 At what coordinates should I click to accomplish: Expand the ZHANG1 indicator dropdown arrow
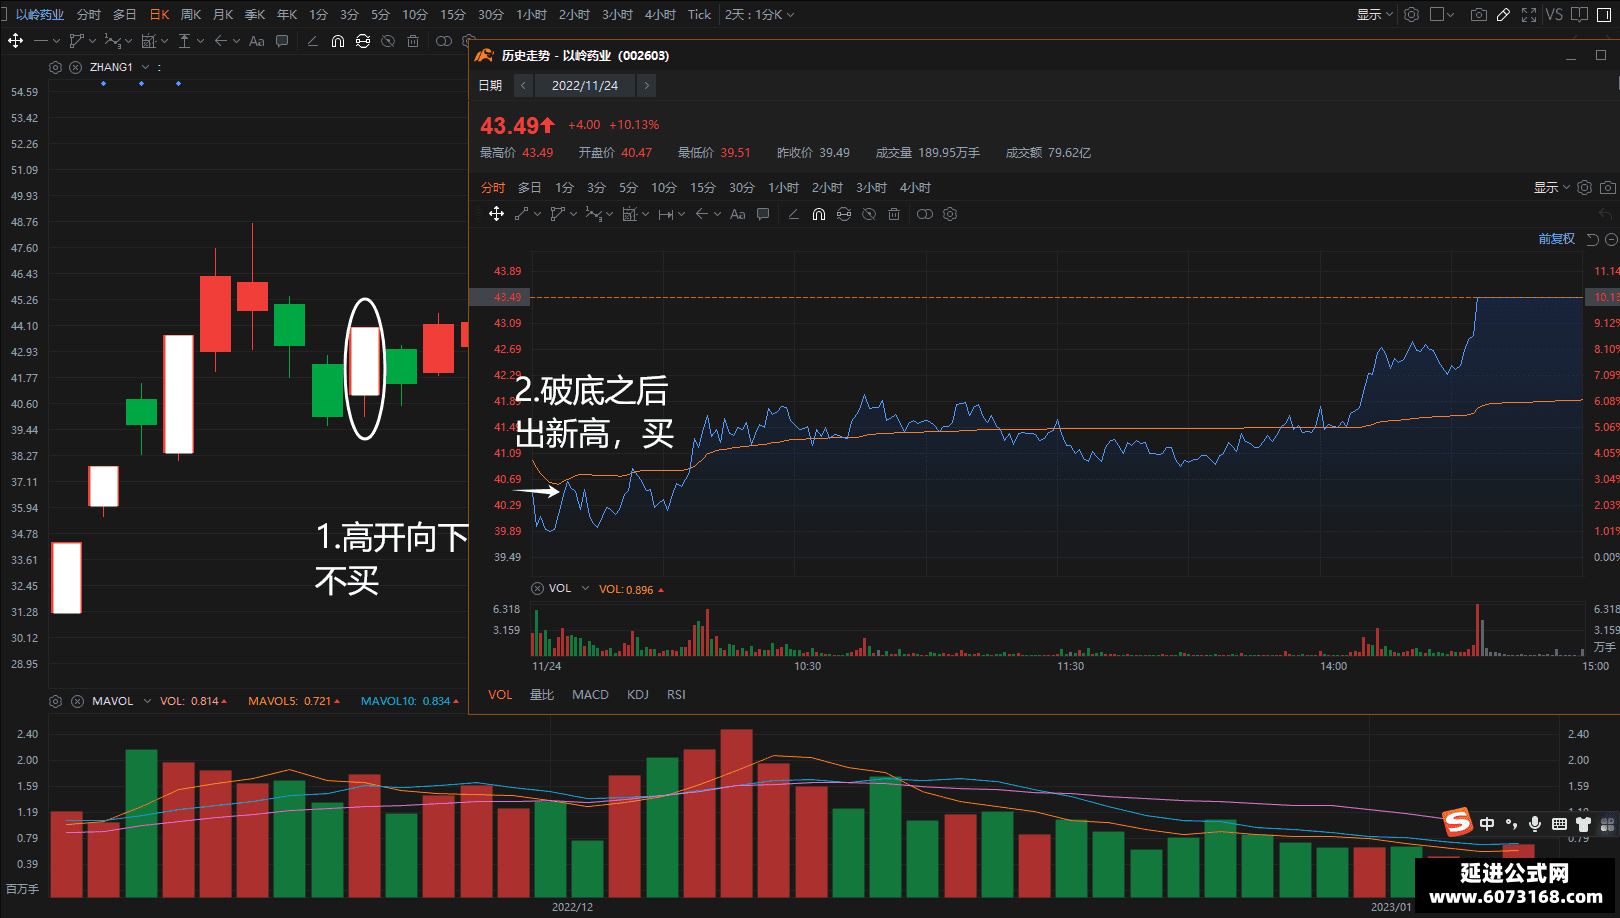(x=146, y=67)
